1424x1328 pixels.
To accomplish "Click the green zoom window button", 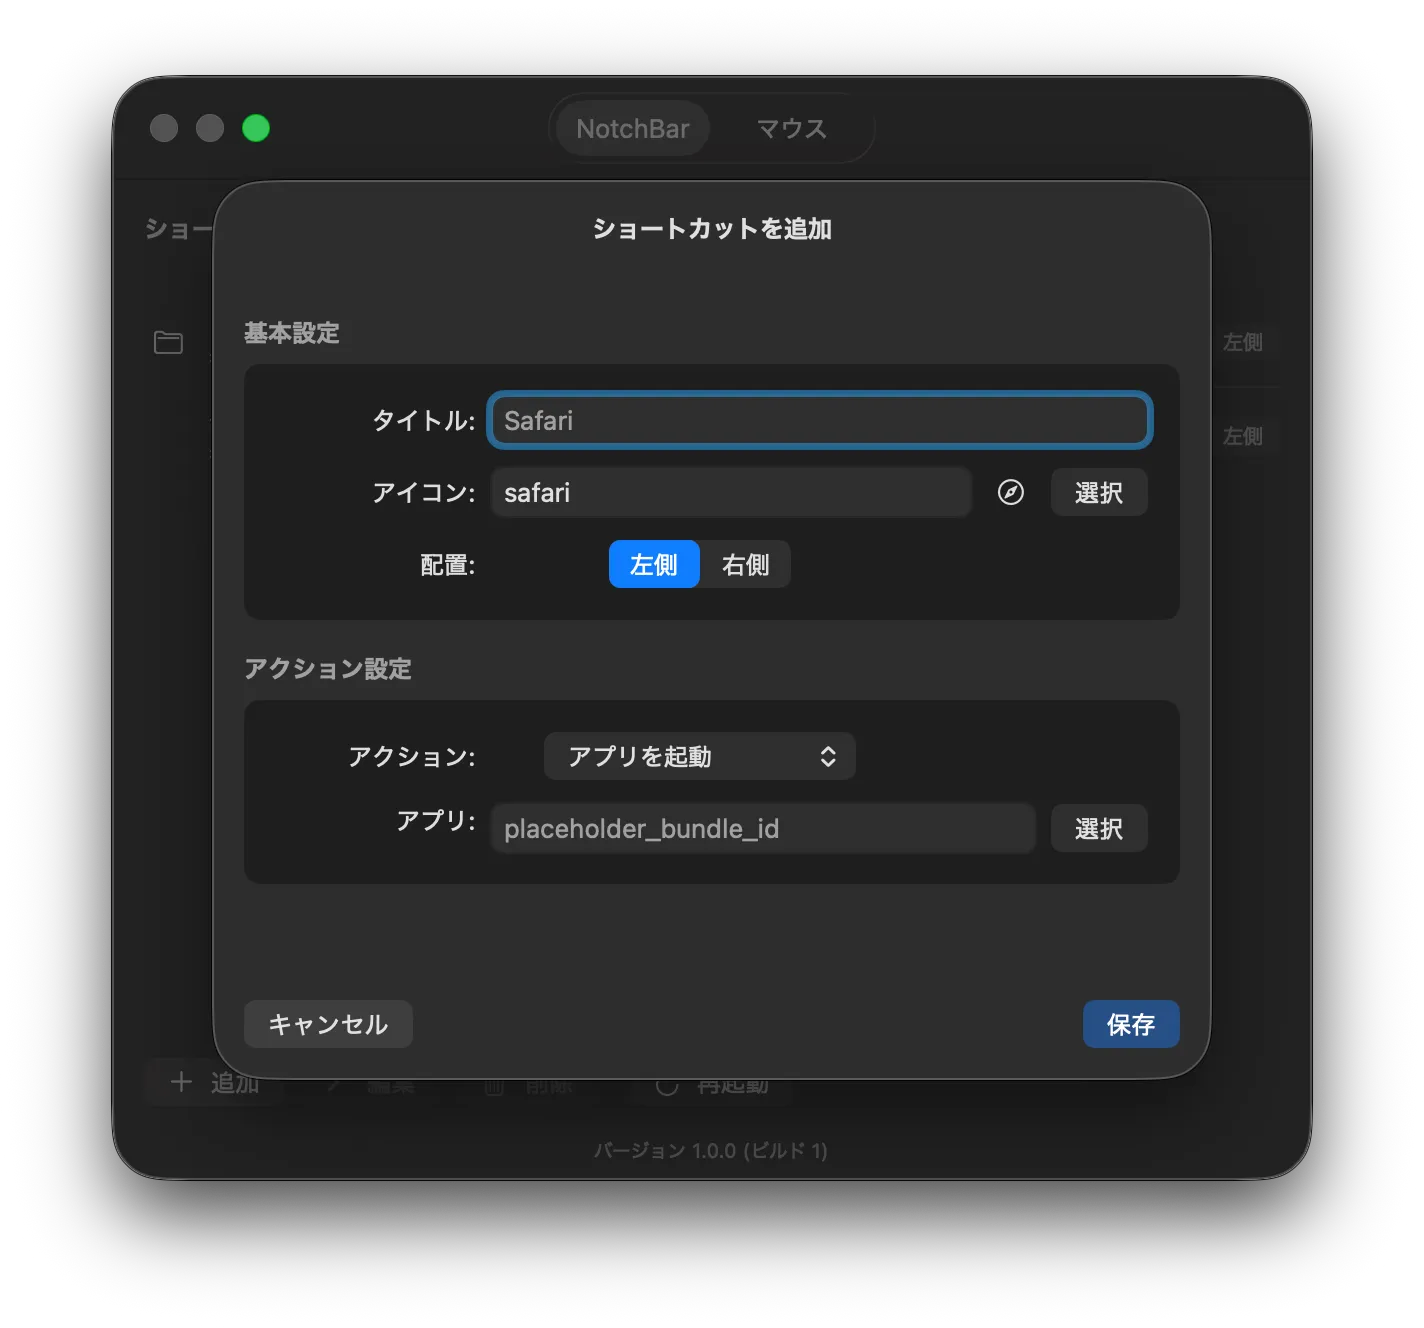I will (256, 128).
